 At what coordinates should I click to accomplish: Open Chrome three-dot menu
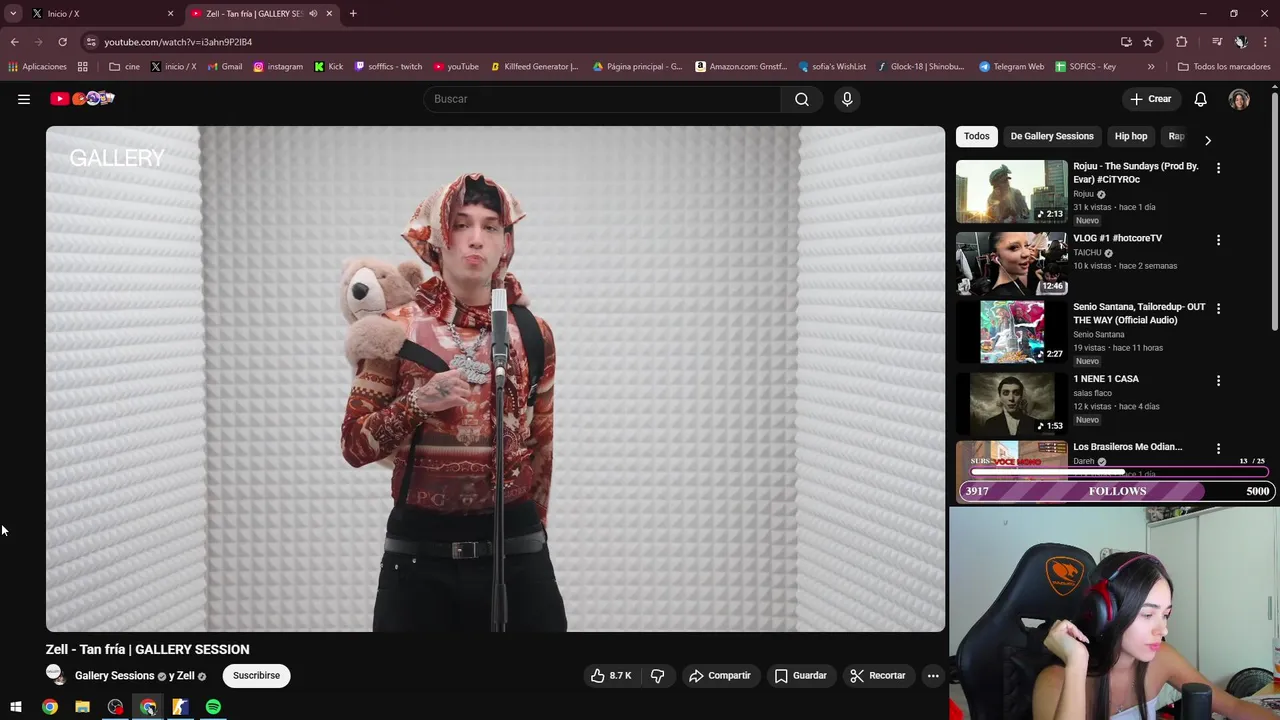click(x=1265, y=42)
